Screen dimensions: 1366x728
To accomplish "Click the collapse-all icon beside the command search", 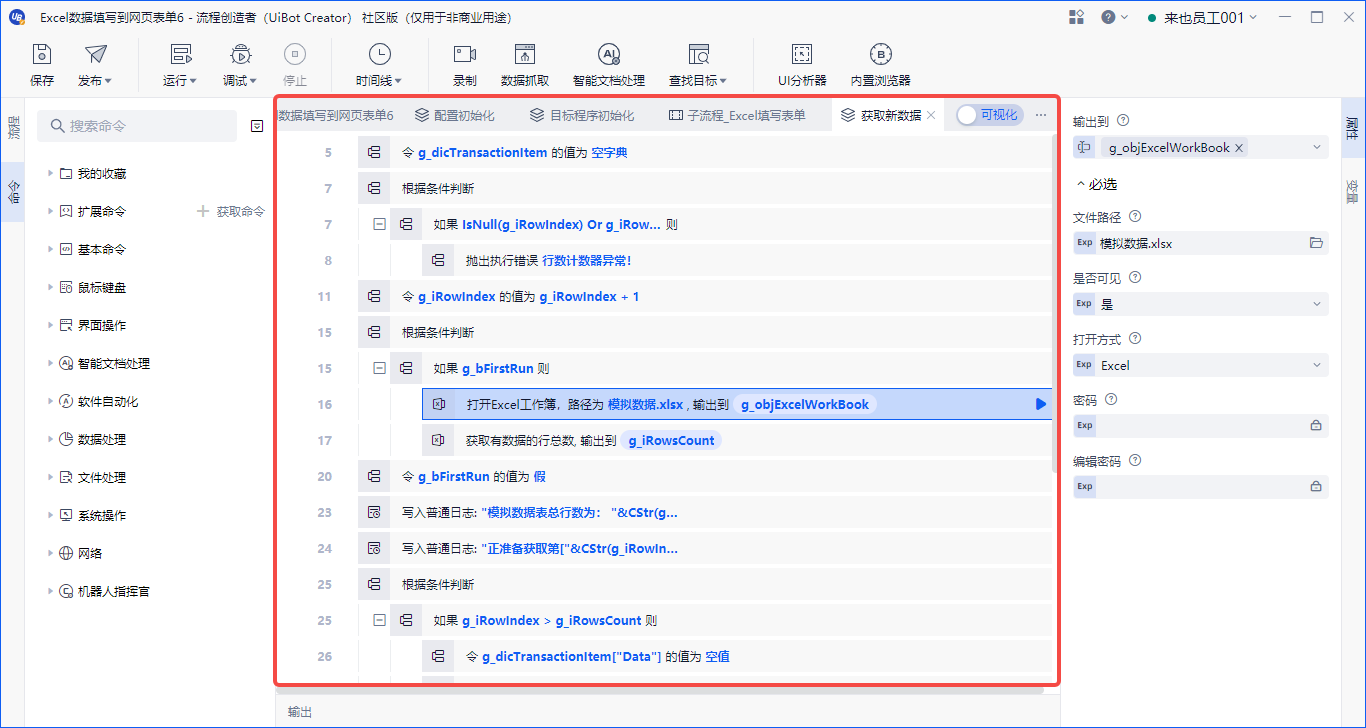I will click(x=257, y=126).
